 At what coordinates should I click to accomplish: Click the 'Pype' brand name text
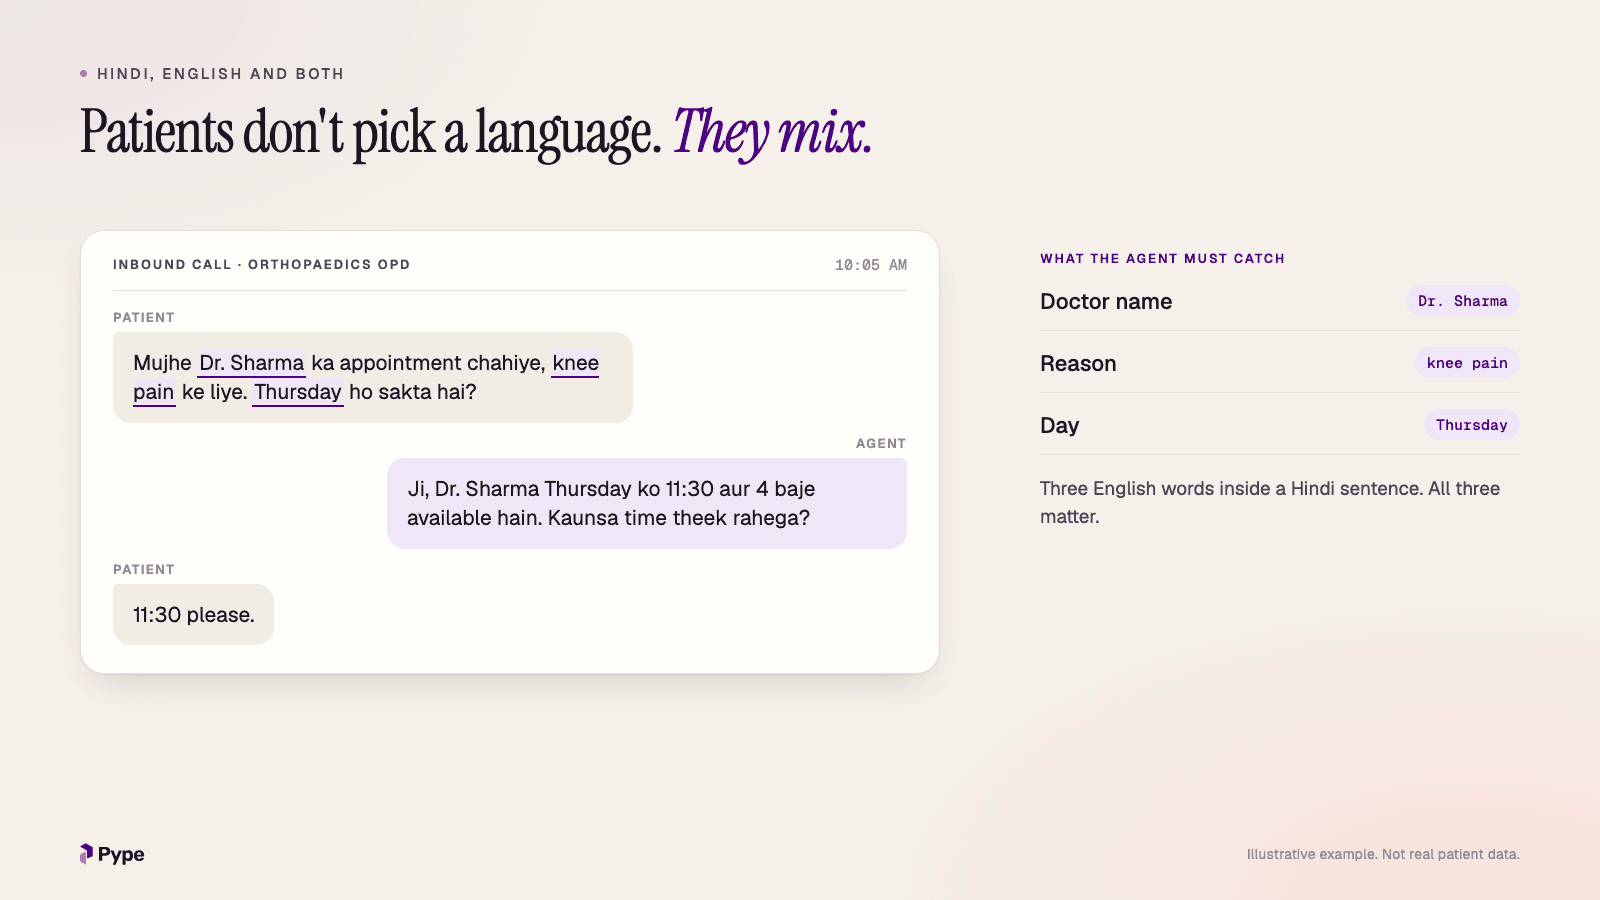[121, 854]
